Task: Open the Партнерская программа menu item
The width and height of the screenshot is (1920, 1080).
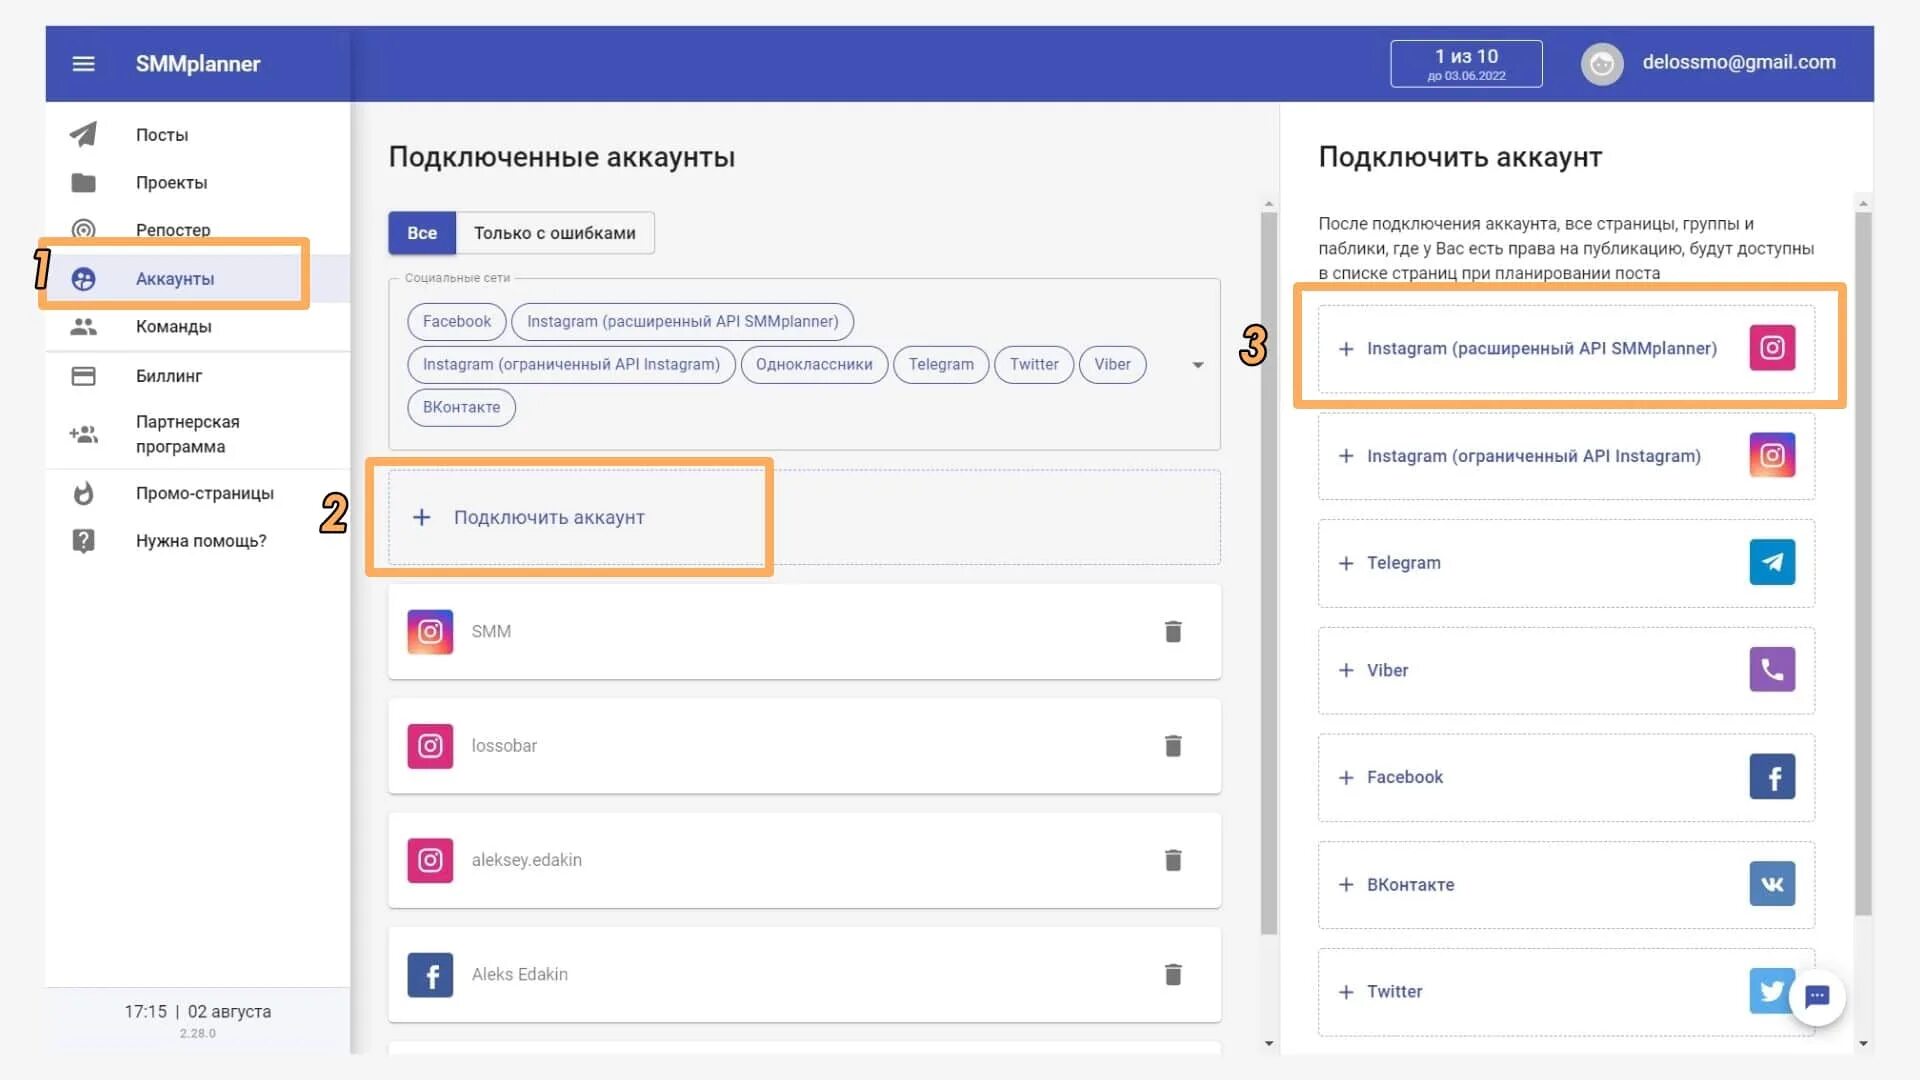Action: (x=198, y=434)
